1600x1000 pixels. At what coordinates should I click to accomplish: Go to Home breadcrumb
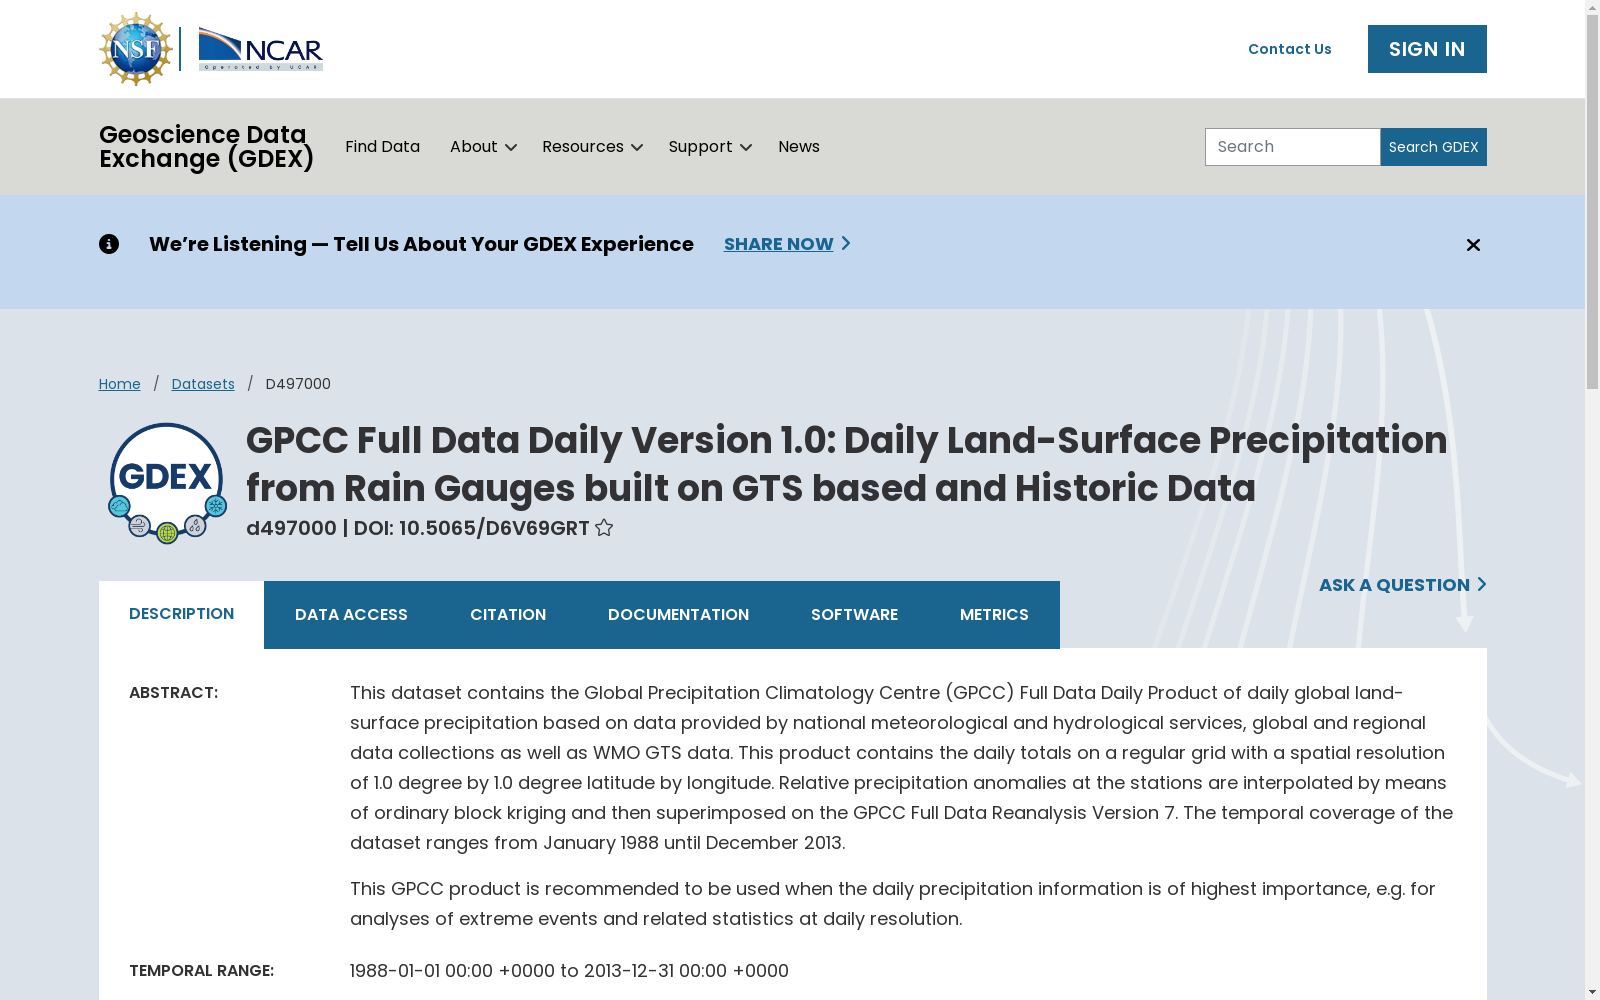tap(120, 384)
